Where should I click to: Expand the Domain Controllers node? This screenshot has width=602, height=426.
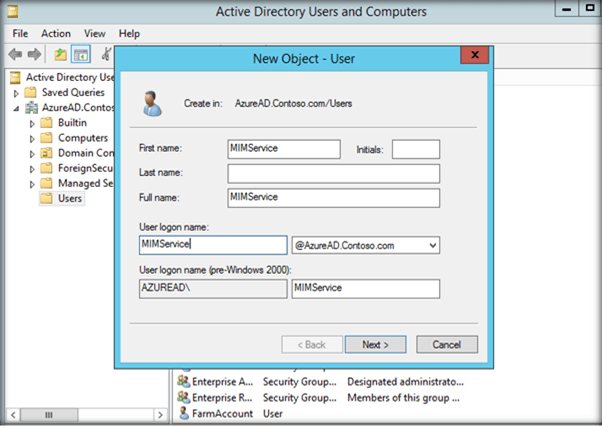point(32,154)
